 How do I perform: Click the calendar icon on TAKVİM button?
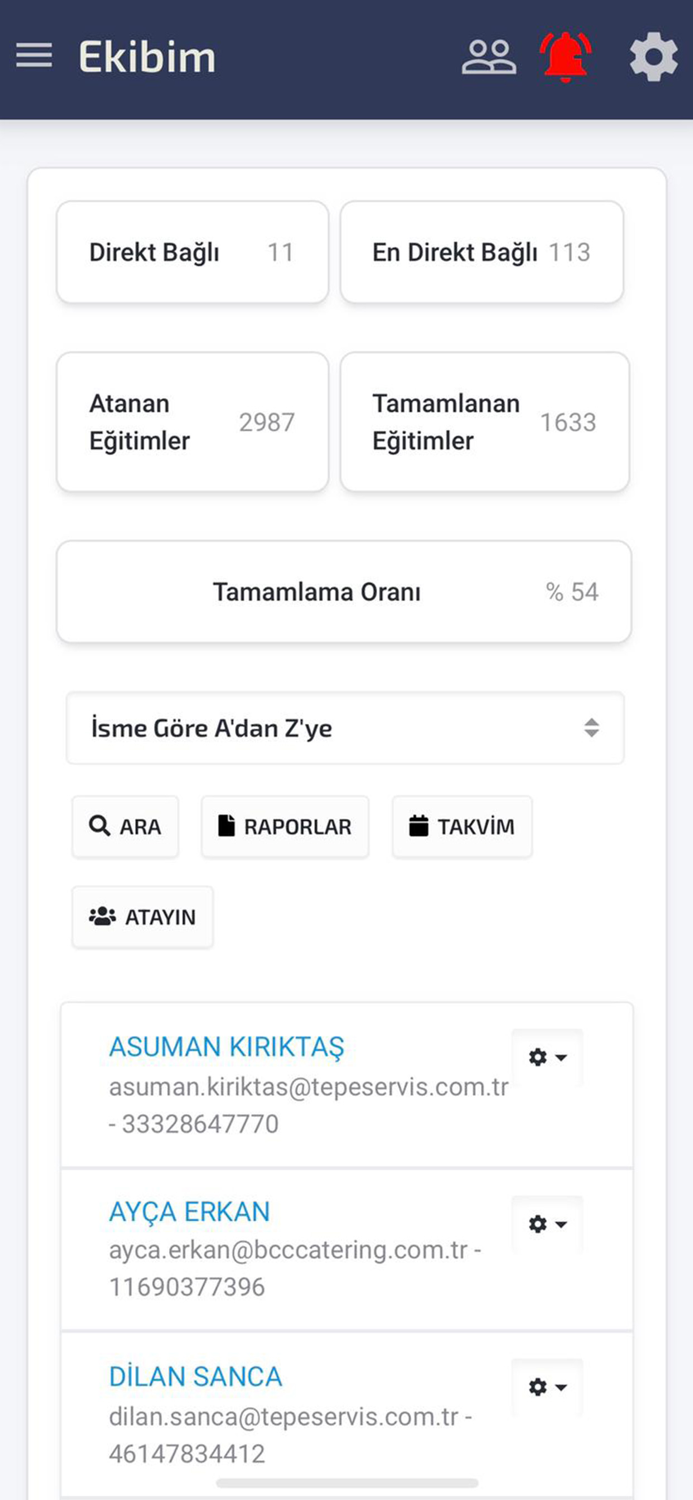[415, 826]
